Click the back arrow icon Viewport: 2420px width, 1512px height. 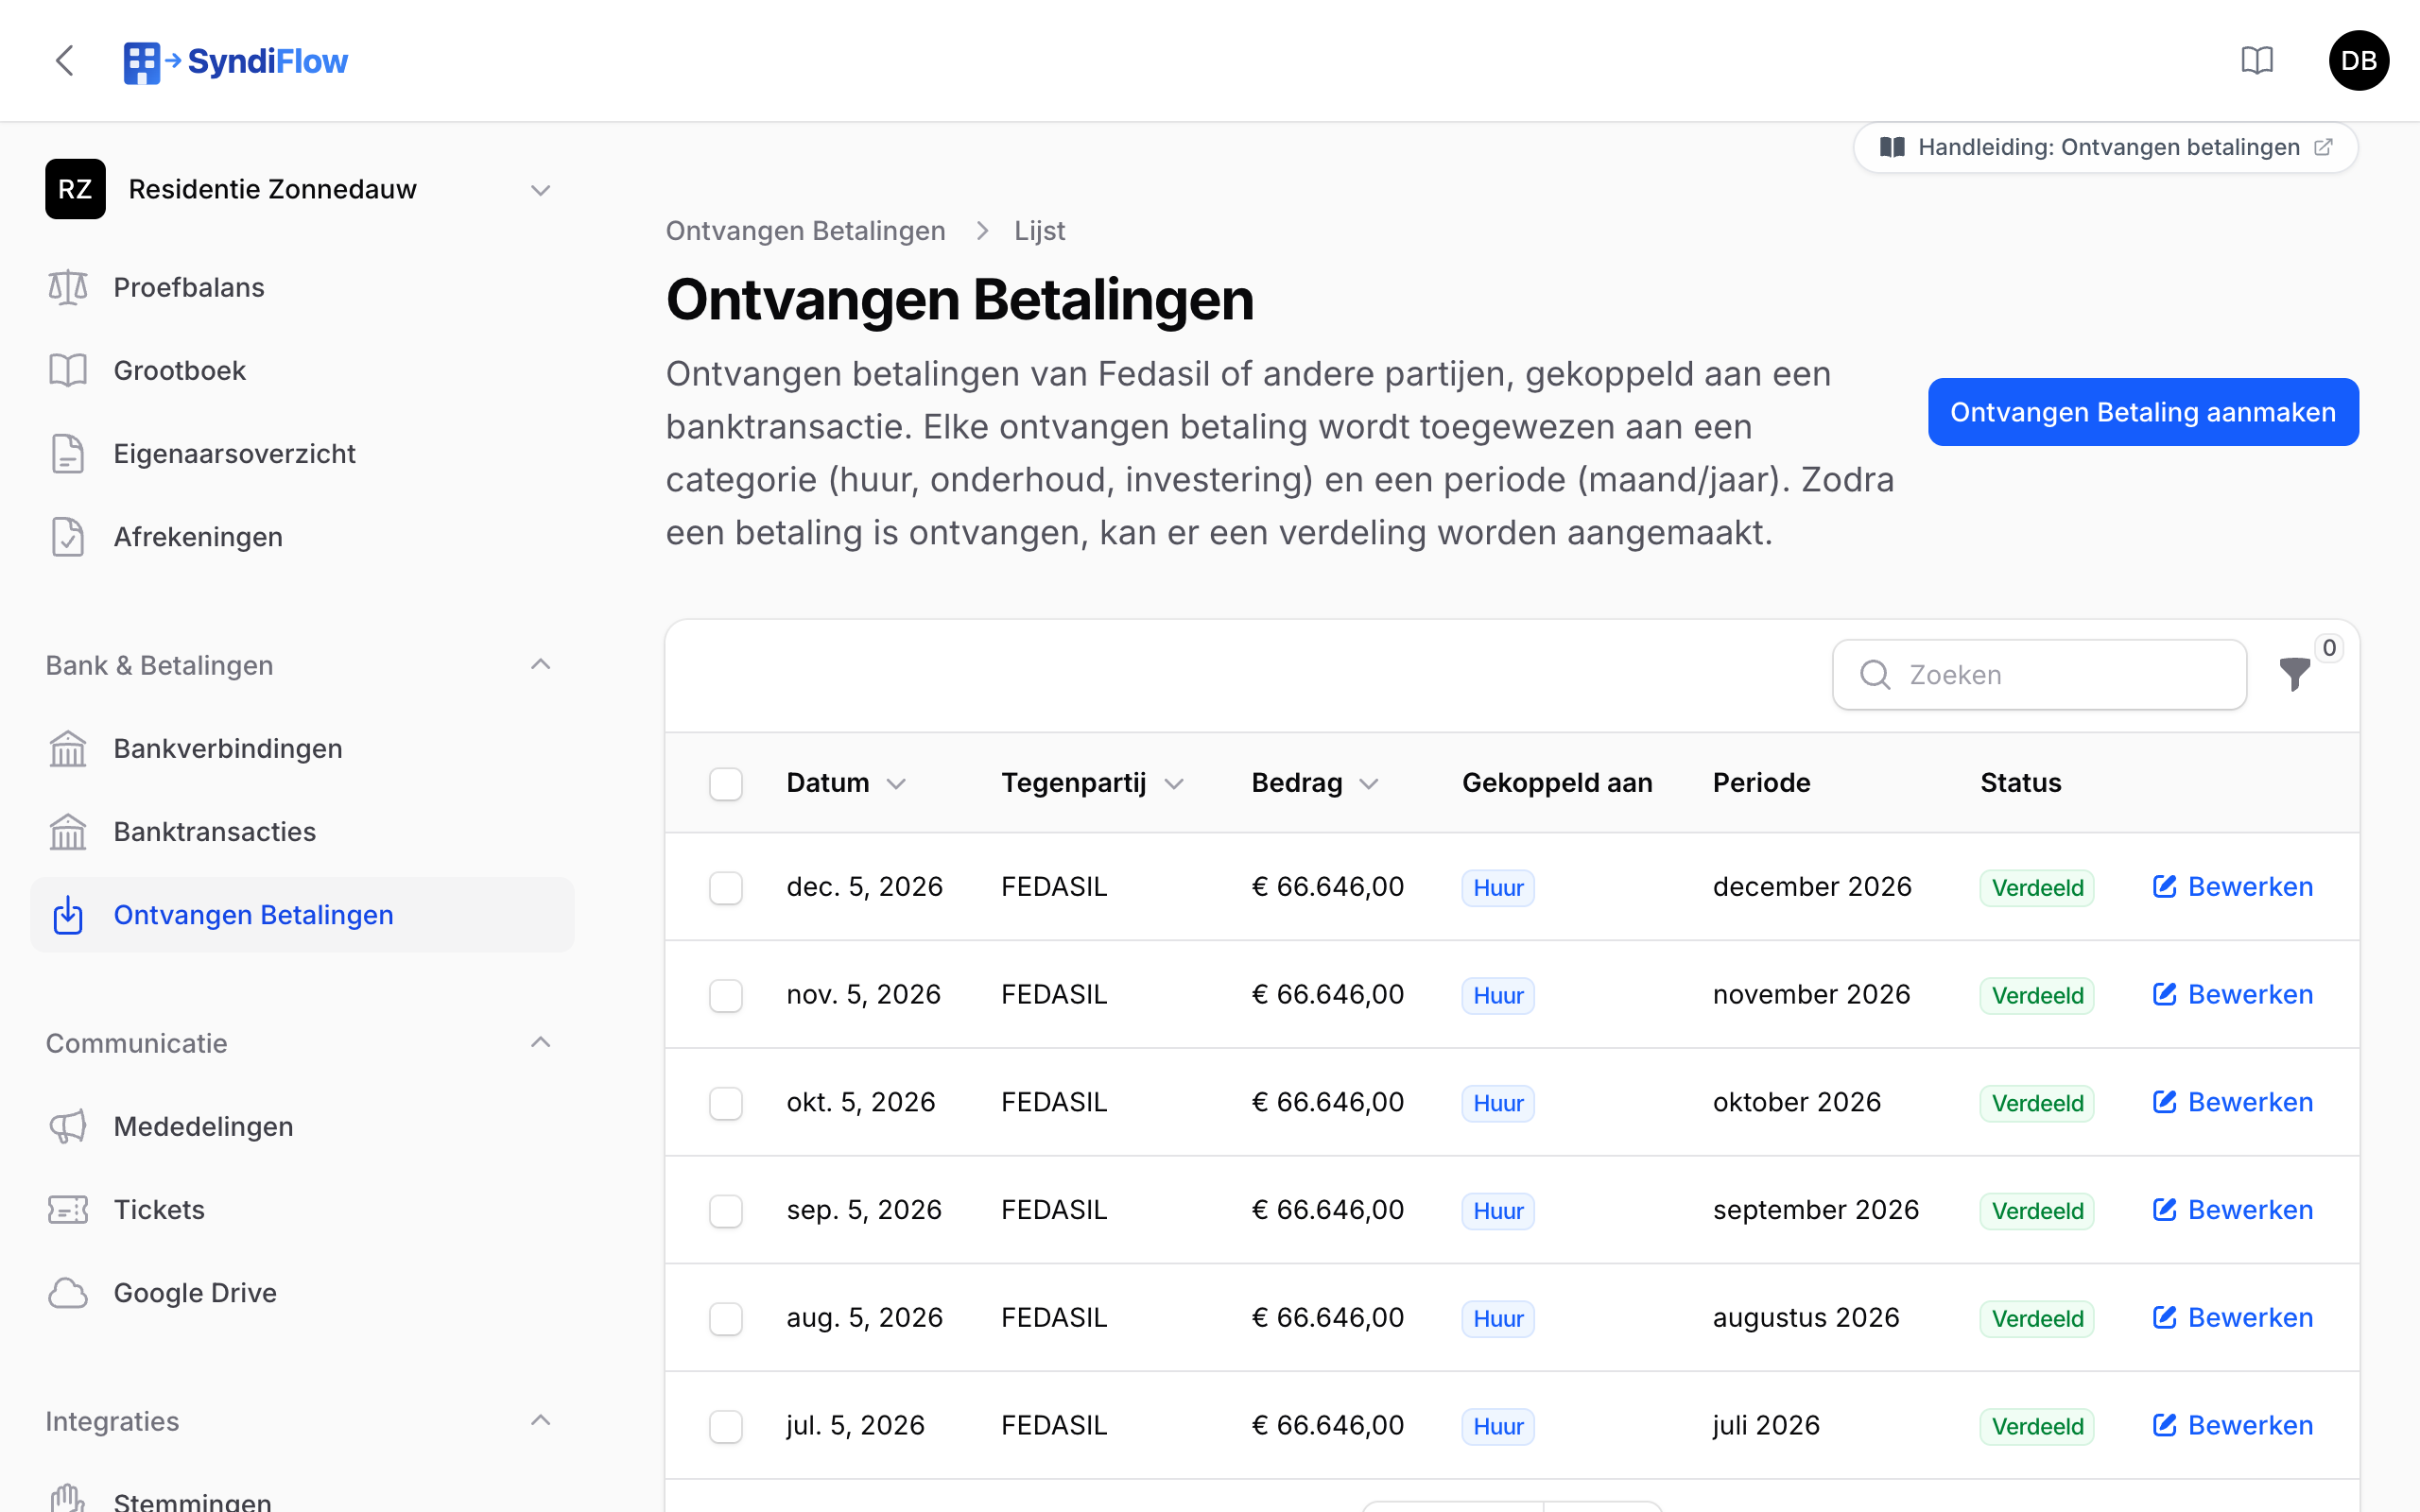pos(65,60)
